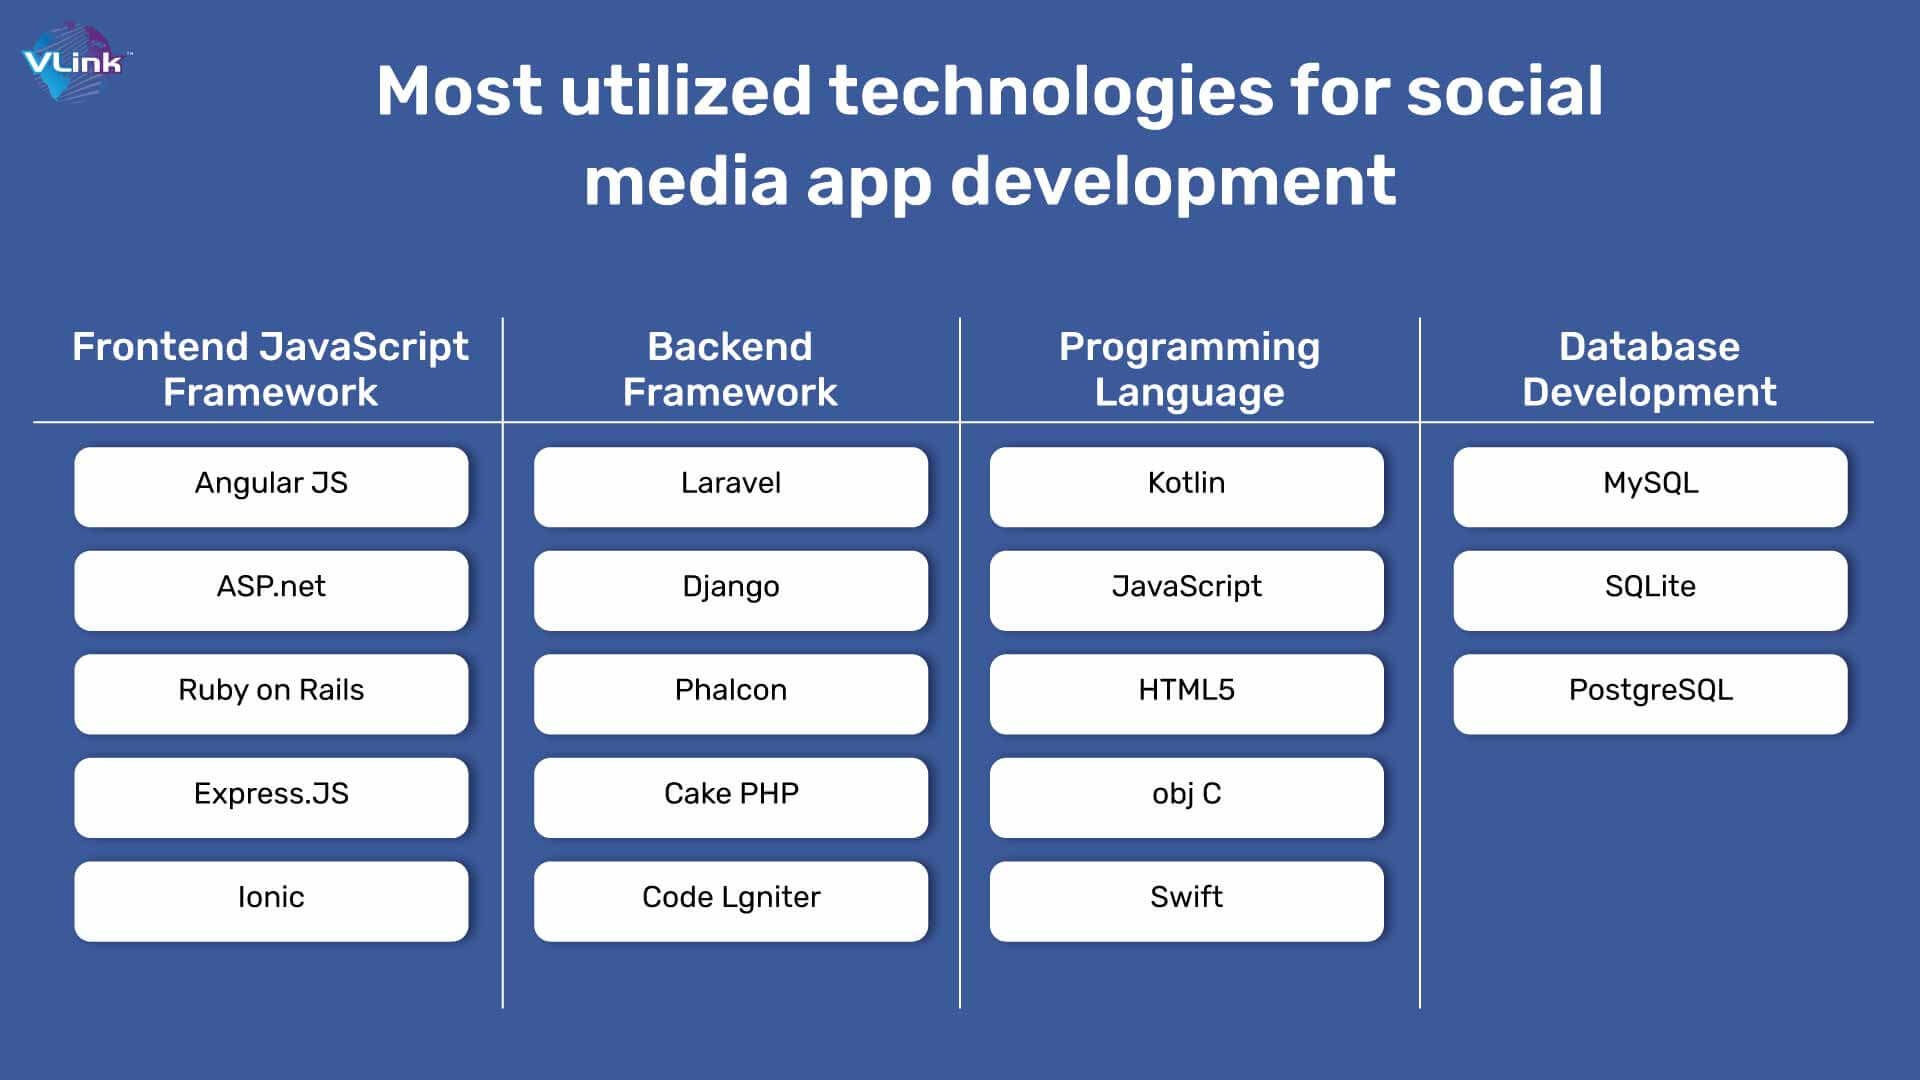1920x1080 pixels.
Task: Click the JavaScript programming language card
Action: (1184, 585)
